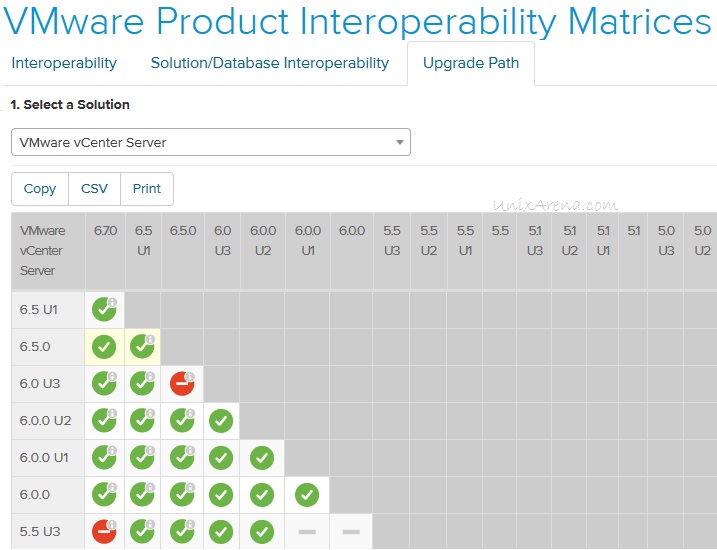Click the green check for 6.0.0 row under 6.0.0 U2

click(262, 495)
